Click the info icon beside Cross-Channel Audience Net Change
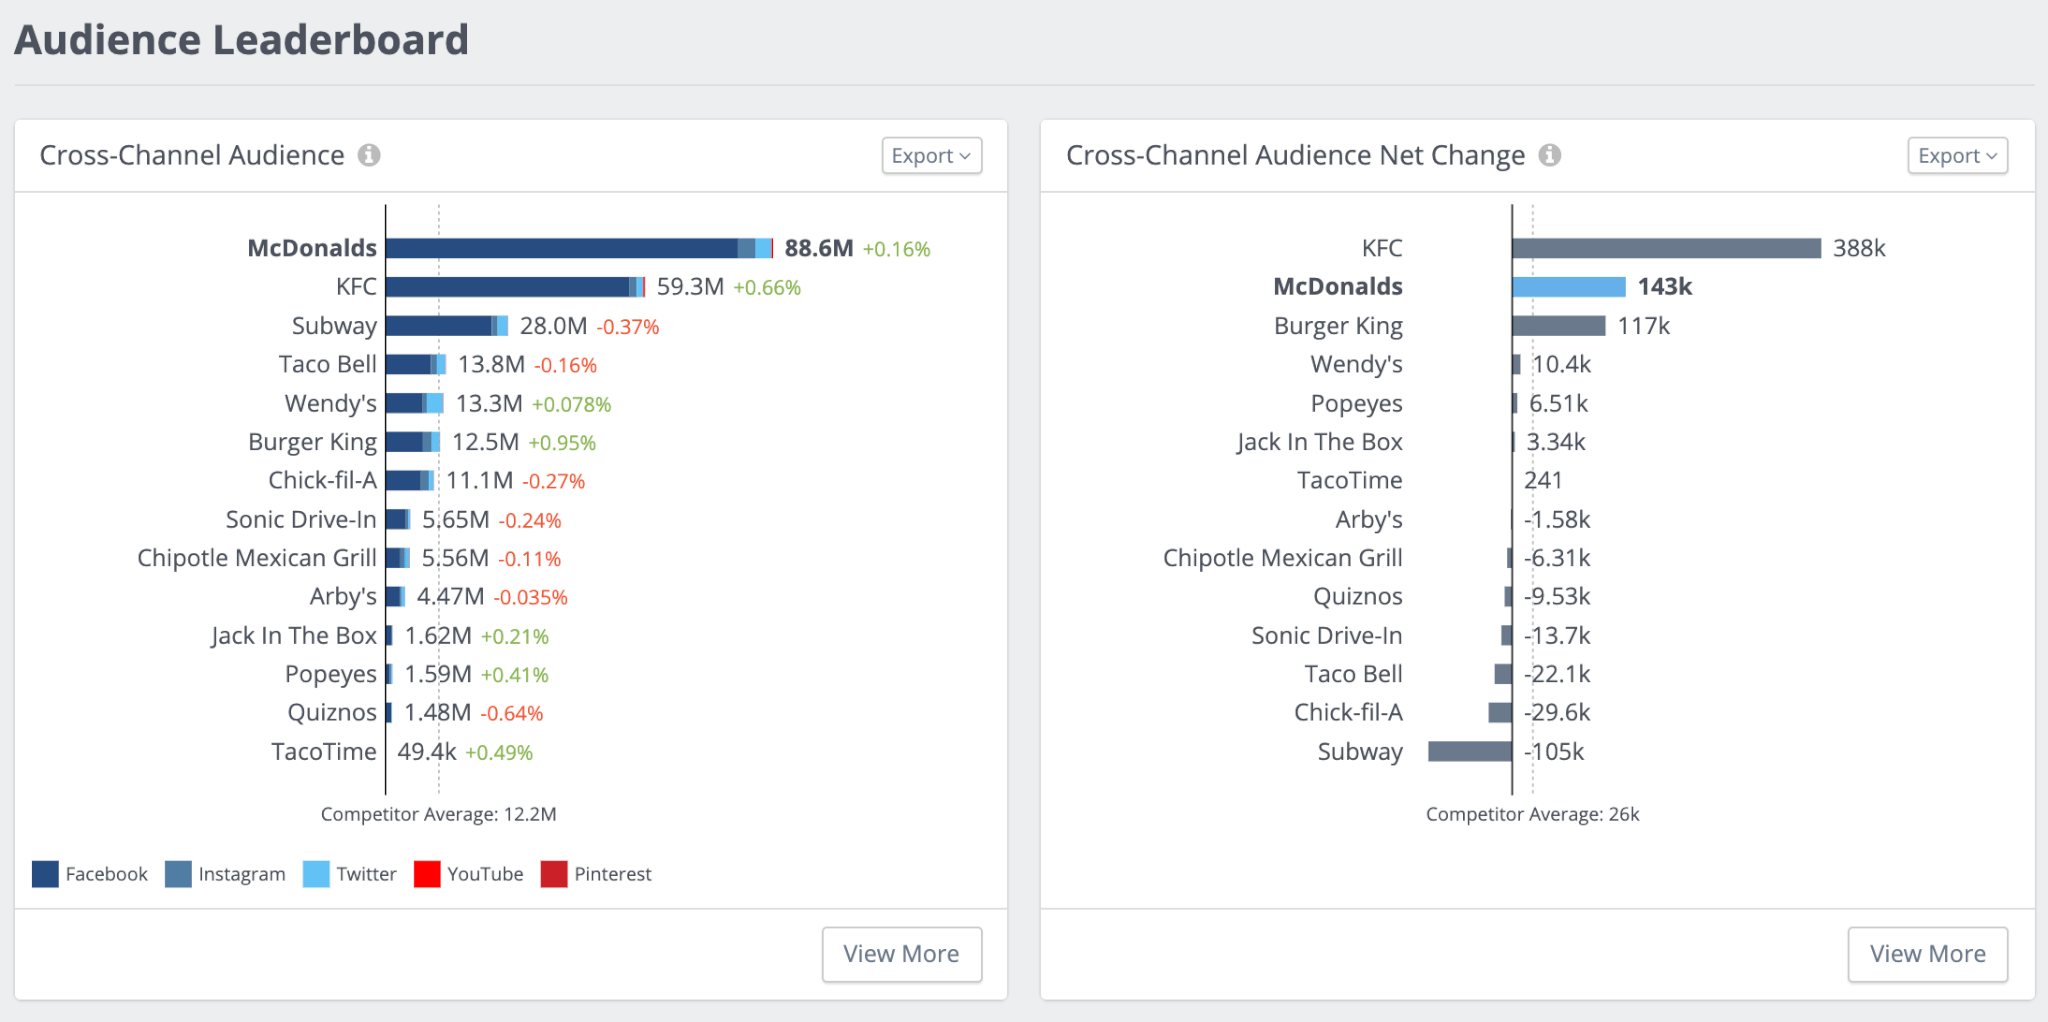Screen dimensions: 2048x1022 coord(1551,156)
